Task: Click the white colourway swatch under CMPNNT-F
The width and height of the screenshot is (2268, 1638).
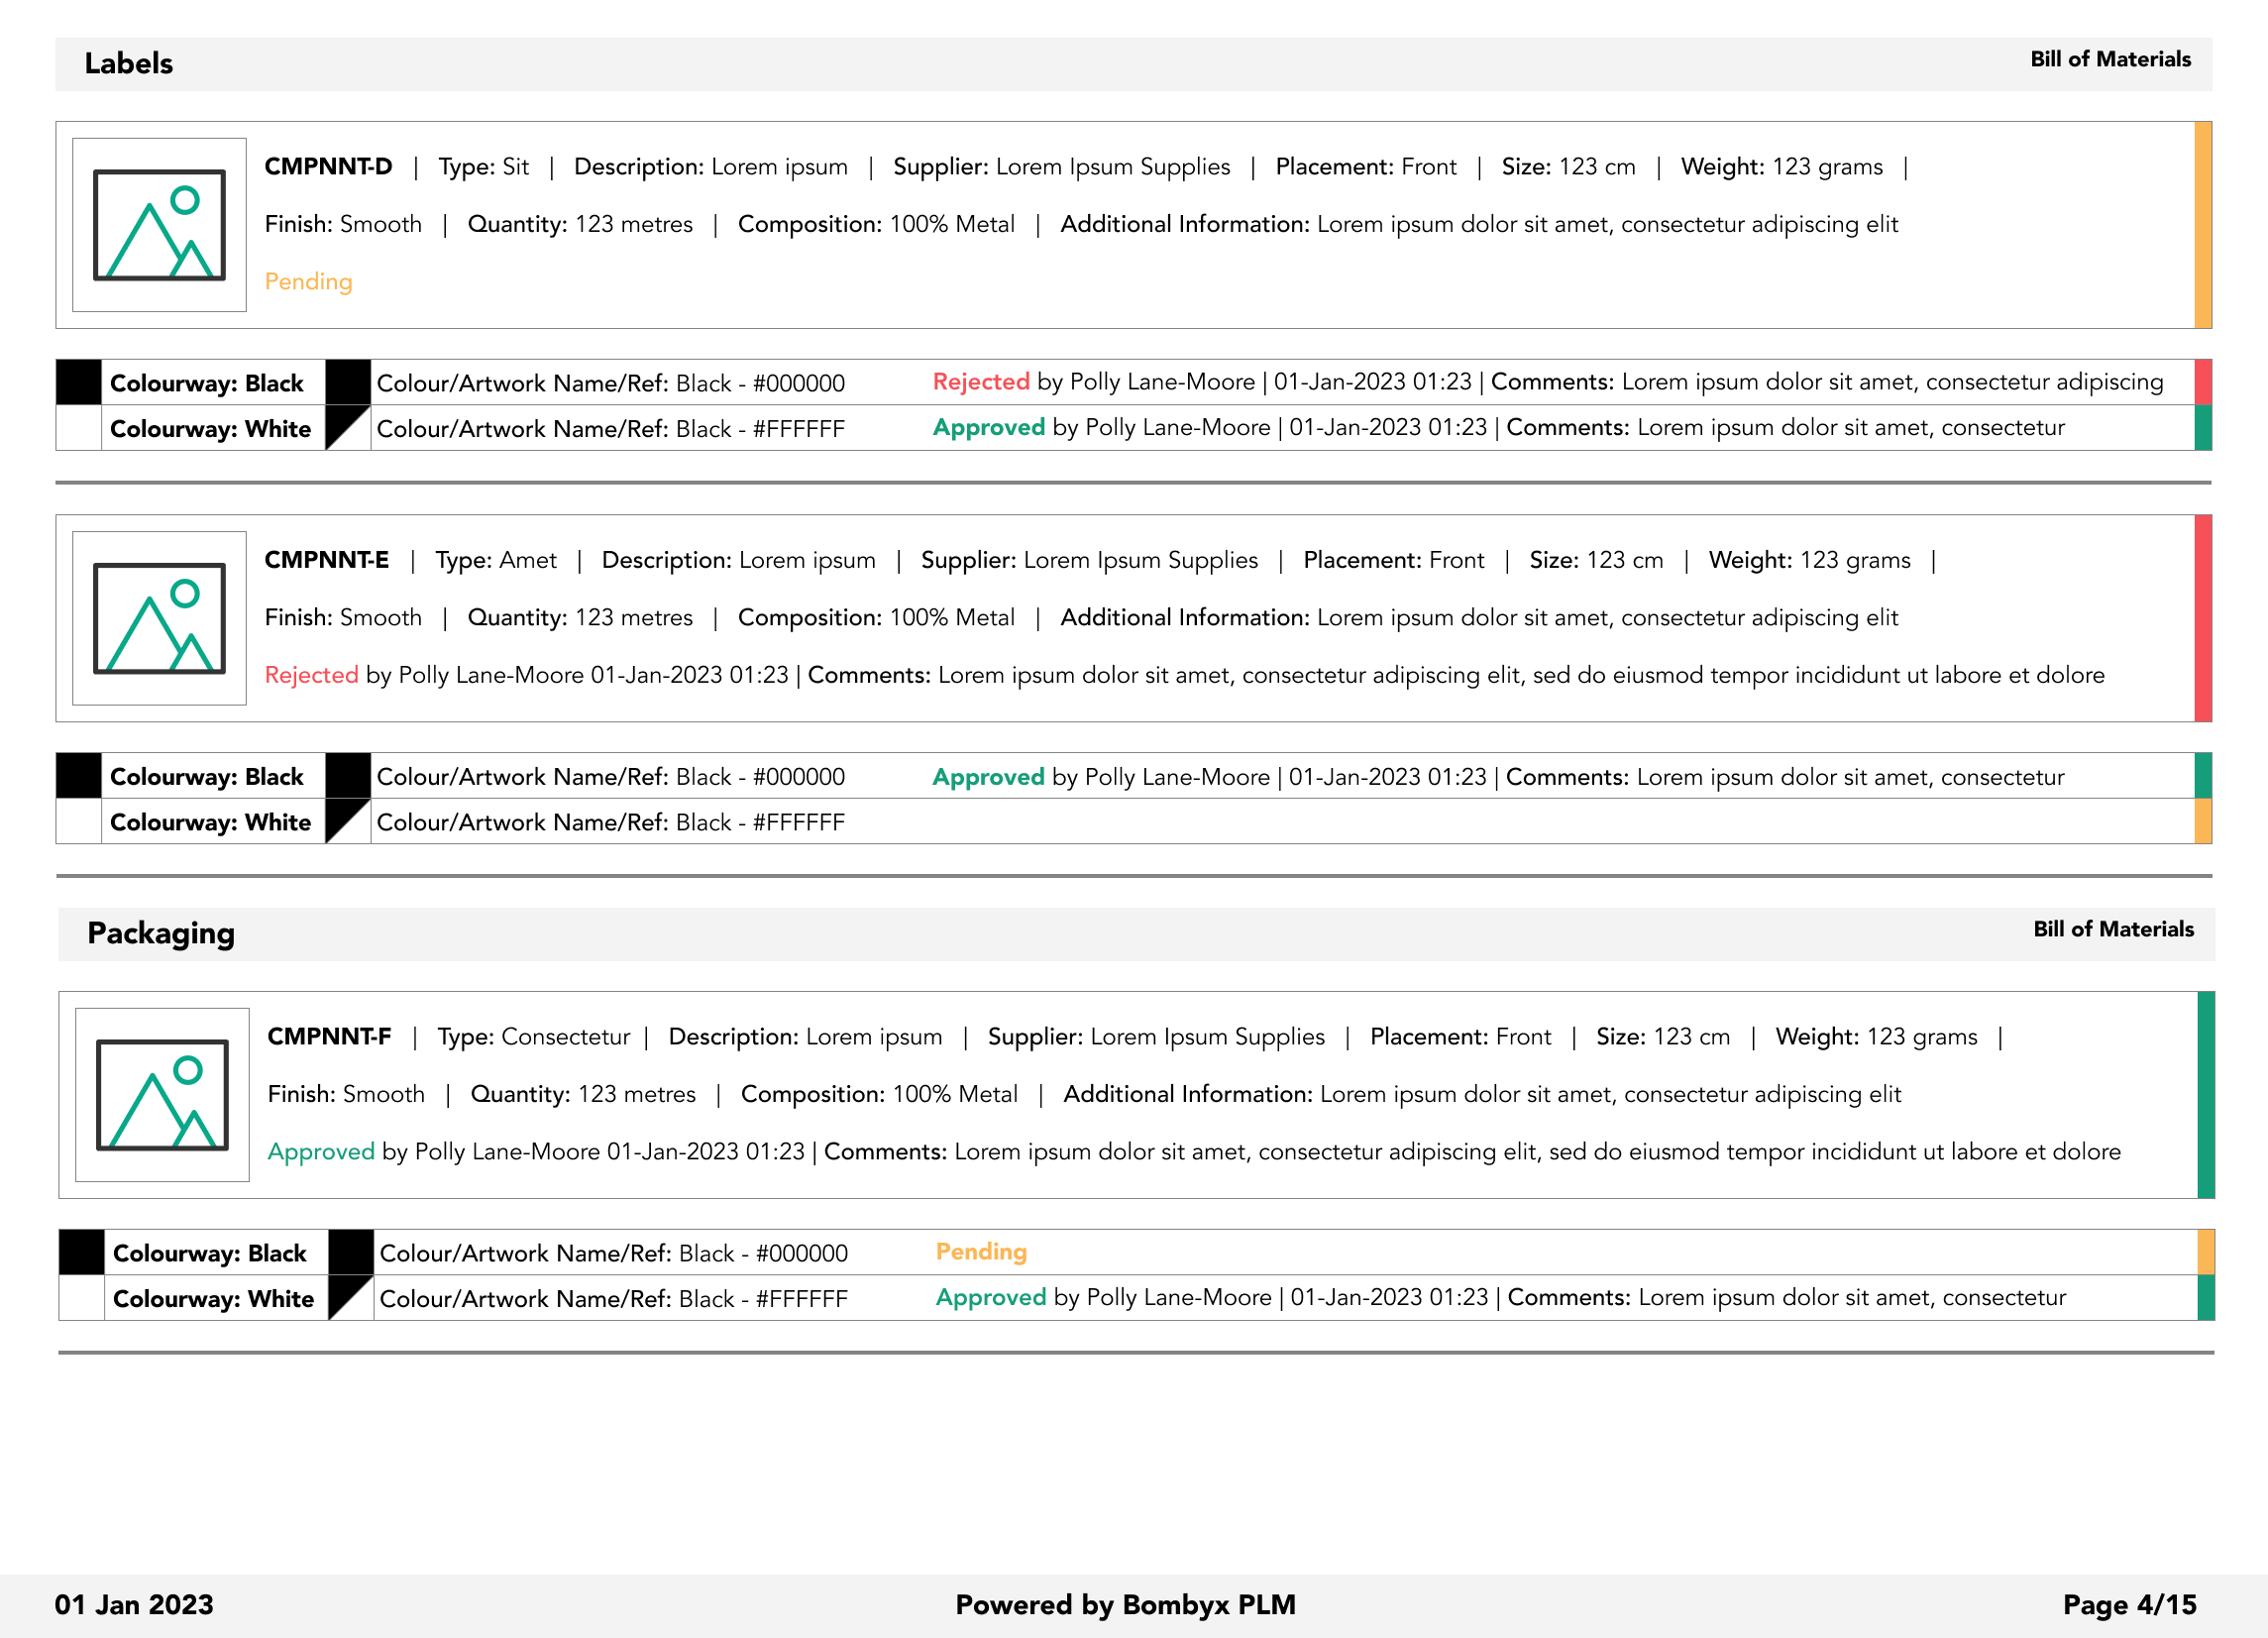Action: pyautogui.click(x=82, y=1298)
